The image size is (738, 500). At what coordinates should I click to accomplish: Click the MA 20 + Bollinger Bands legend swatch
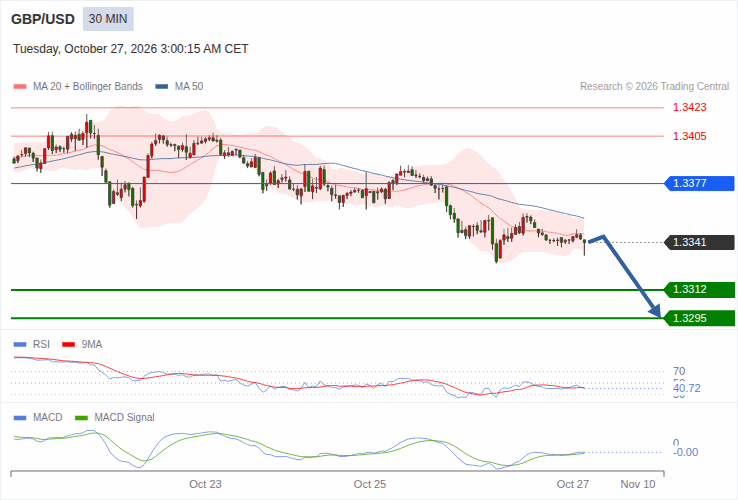(x=20, y=87)
